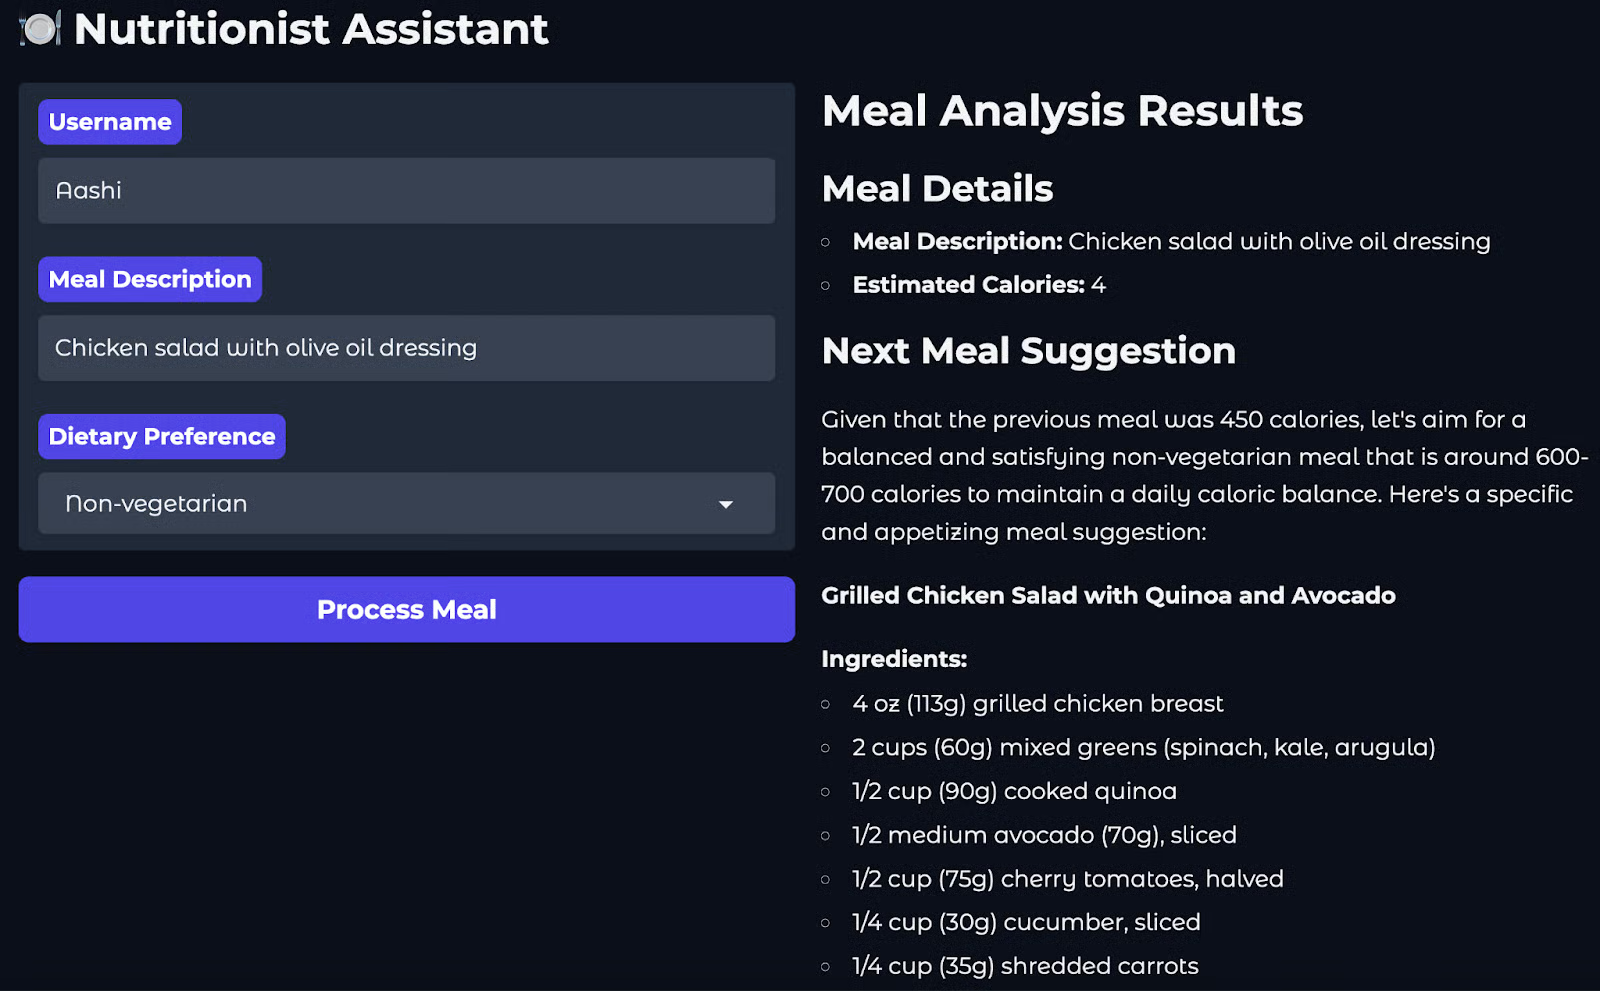This screenshot has height=991, width=1600.
Task: Click the dropdown chevron beside Non-vegetarian
Action: (726, 505)
